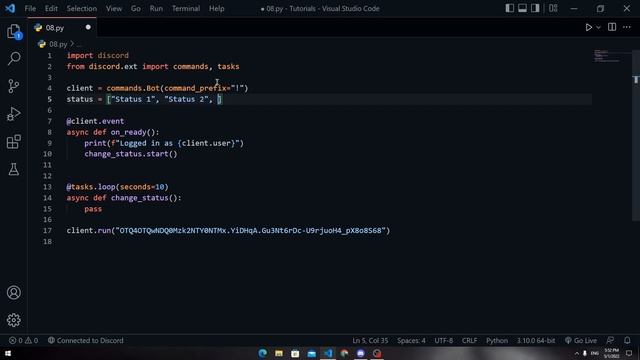Run the Python file with play button
This screenshot has height=360, width=640.
[x=588, y=27]
